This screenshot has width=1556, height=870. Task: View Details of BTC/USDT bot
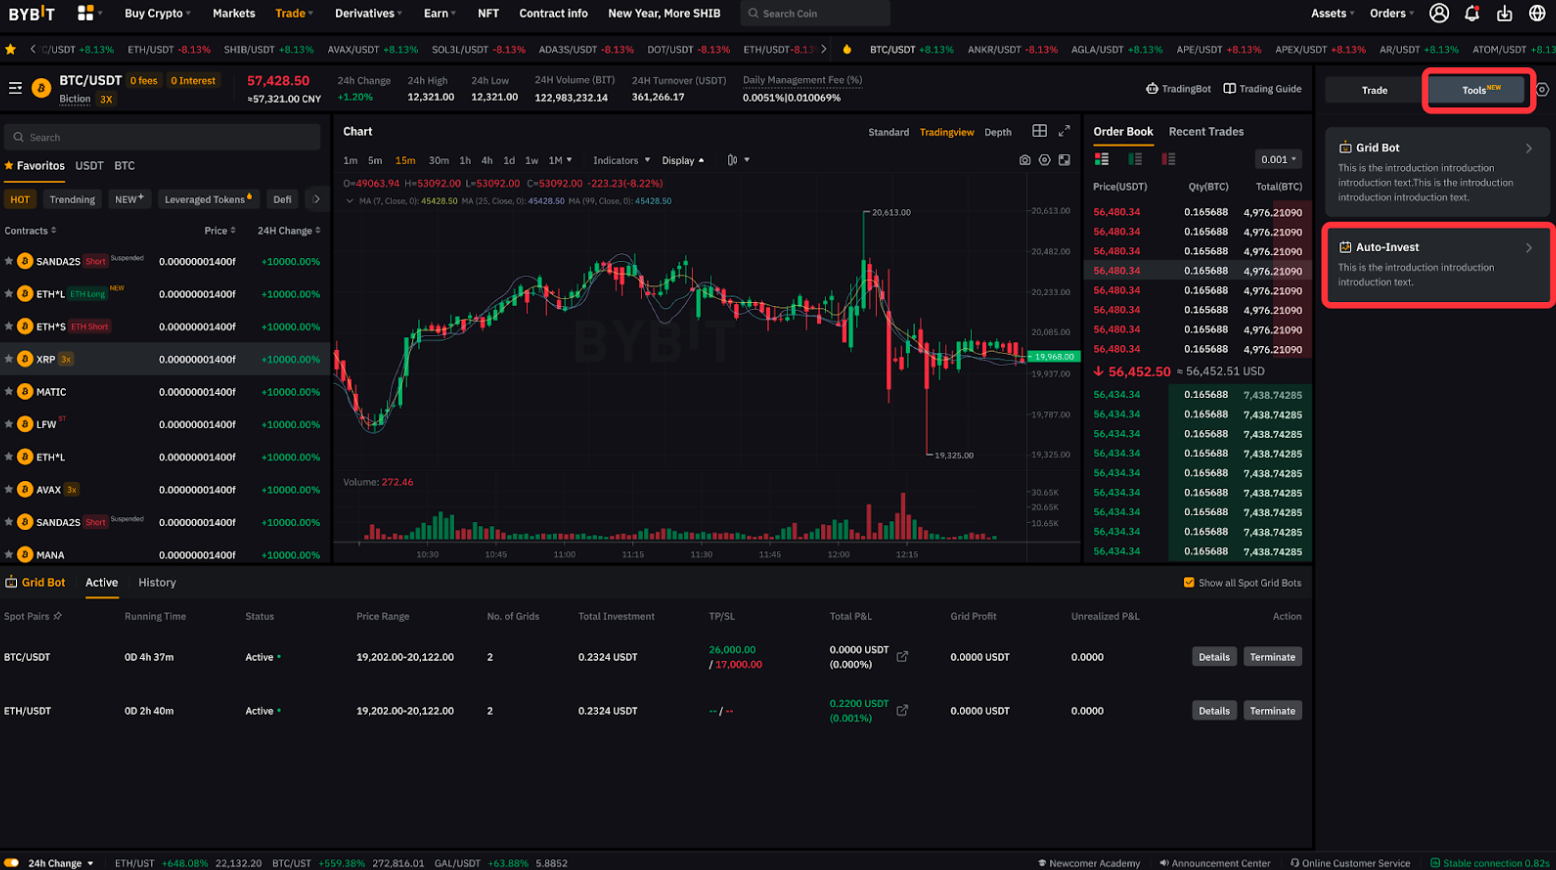(x=1213, y=657)
